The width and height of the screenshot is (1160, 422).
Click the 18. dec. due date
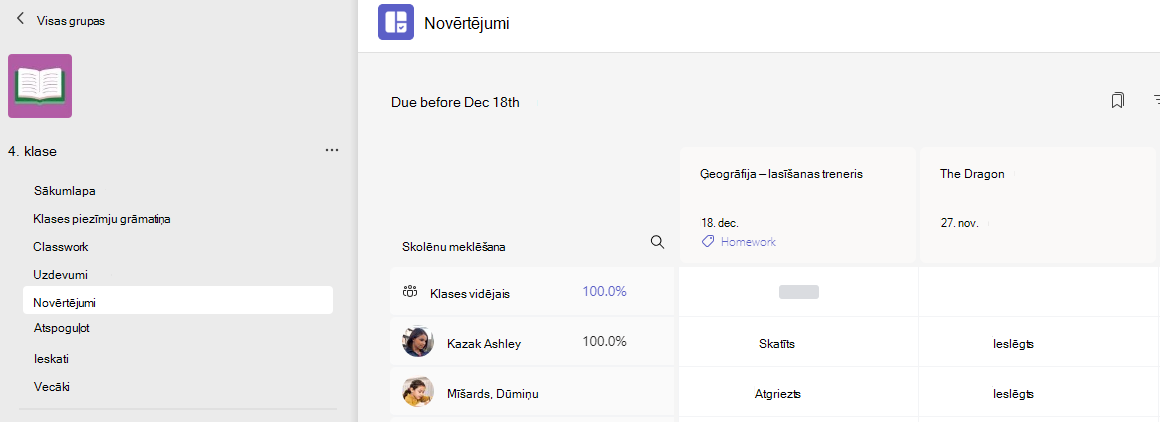tap(720, 223)
